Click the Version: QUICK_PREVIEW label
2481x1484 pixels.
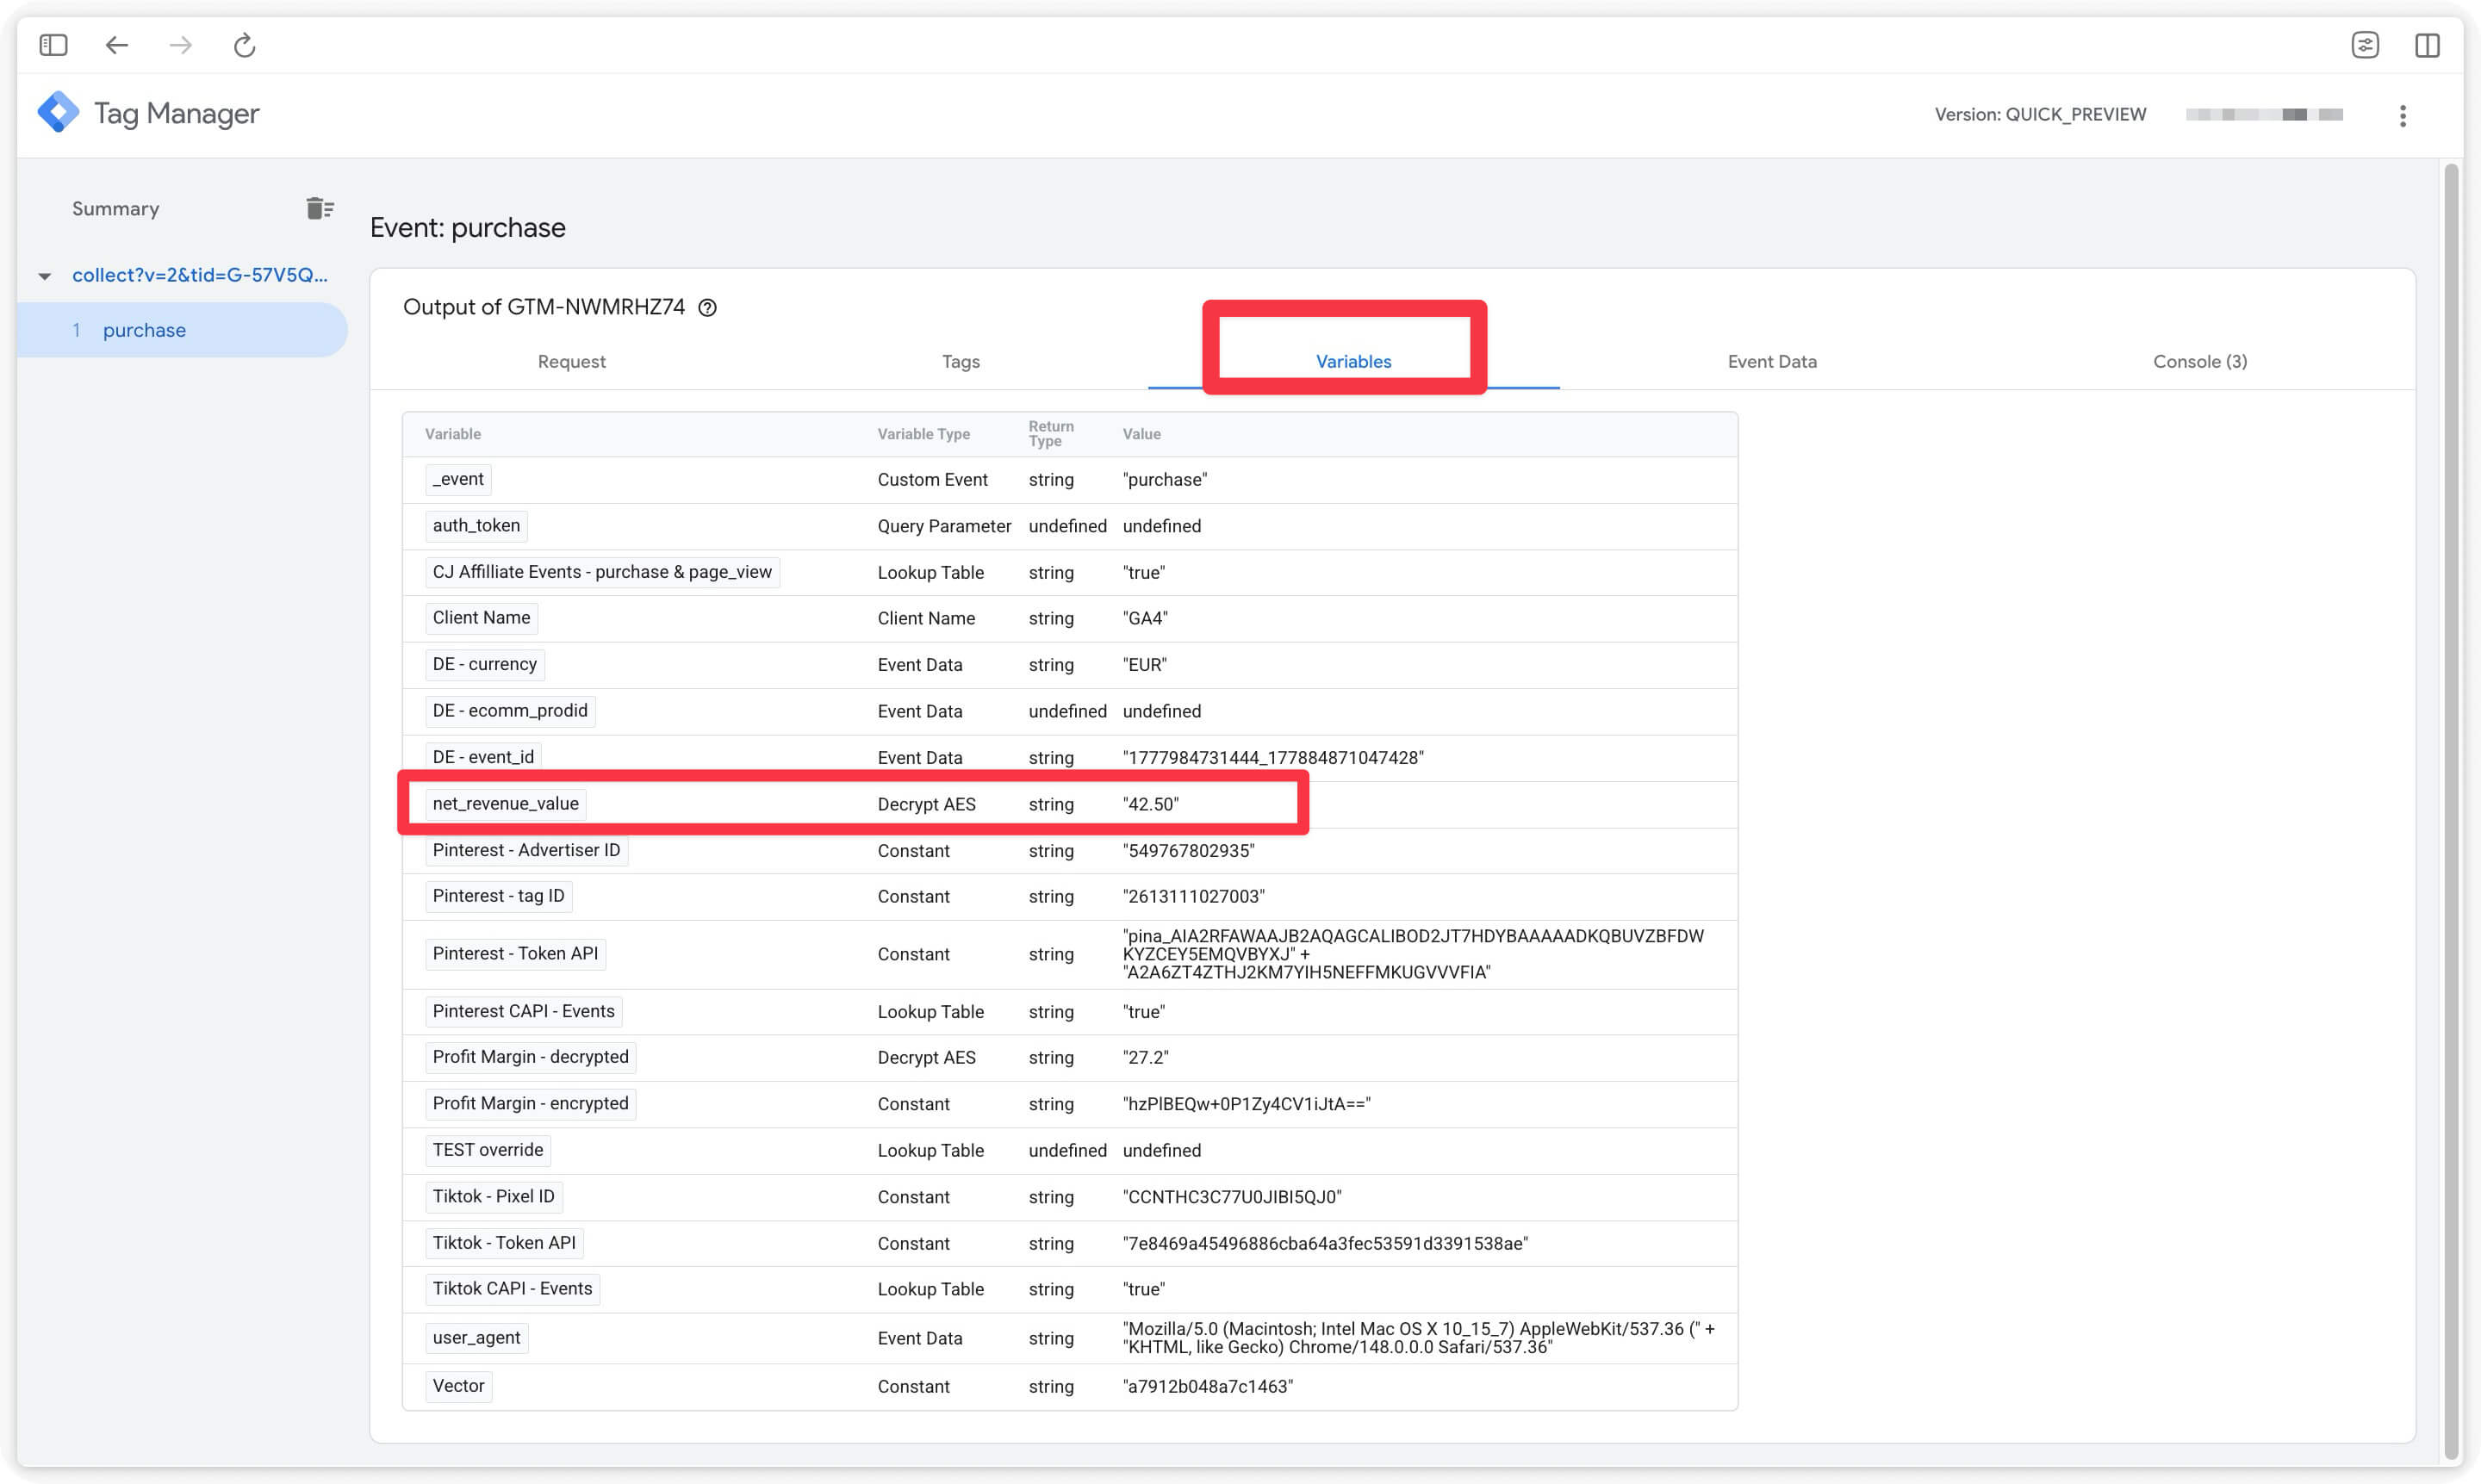[2039, 115]
